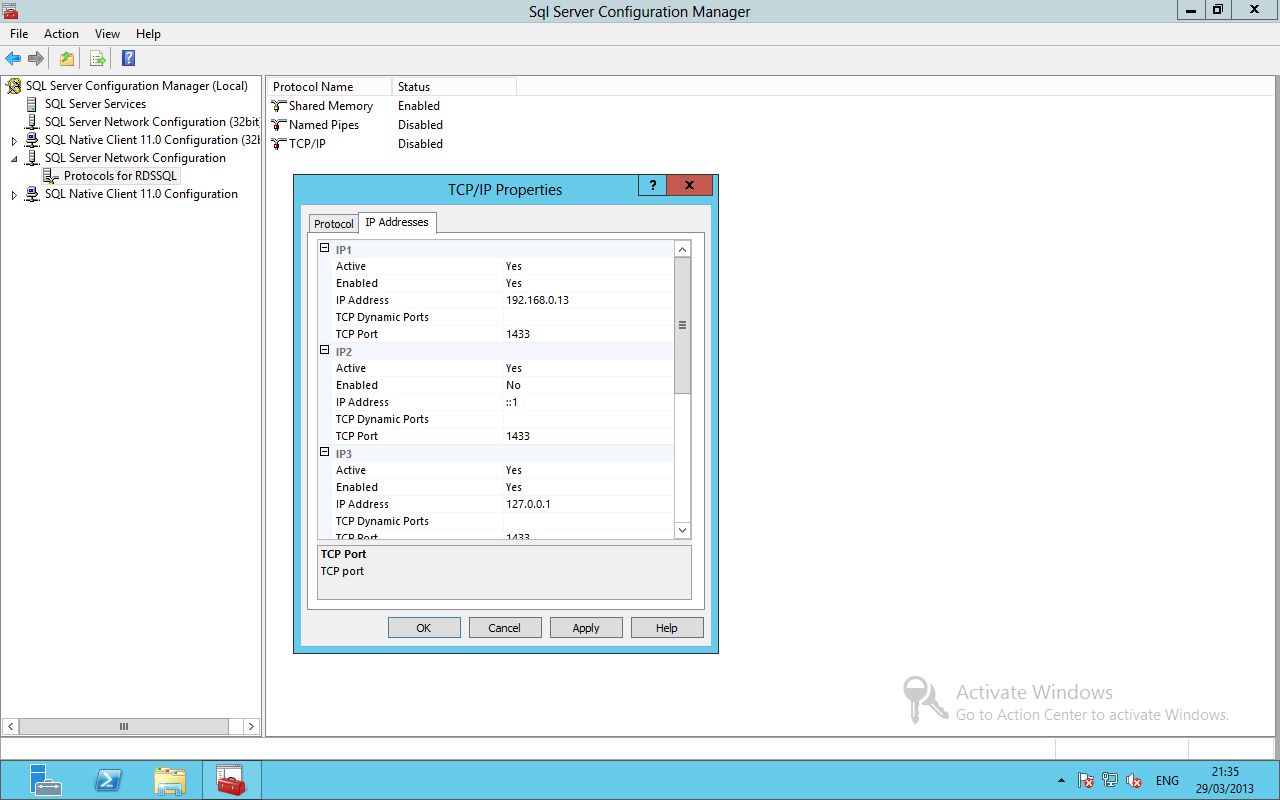Click the muted speaker tray icon
The height and width of the screenshot is (800, 1280).
point(1134,781)
